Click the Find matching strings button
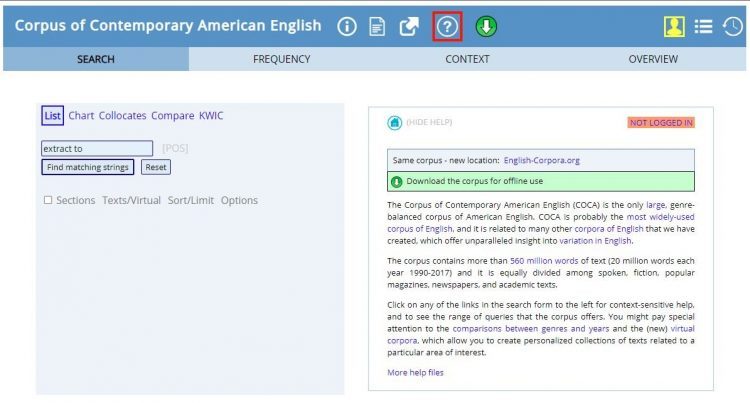 click(88, 167)
